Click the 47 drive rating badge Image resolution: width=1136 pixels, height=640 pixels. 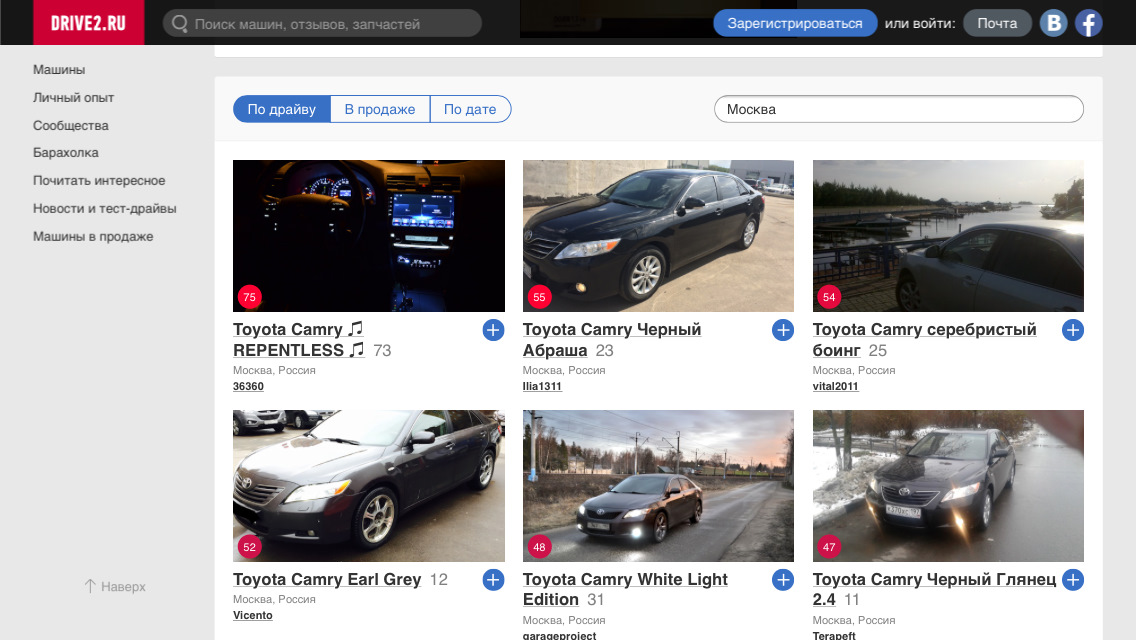pyautogui.click(x=829, y=547)
